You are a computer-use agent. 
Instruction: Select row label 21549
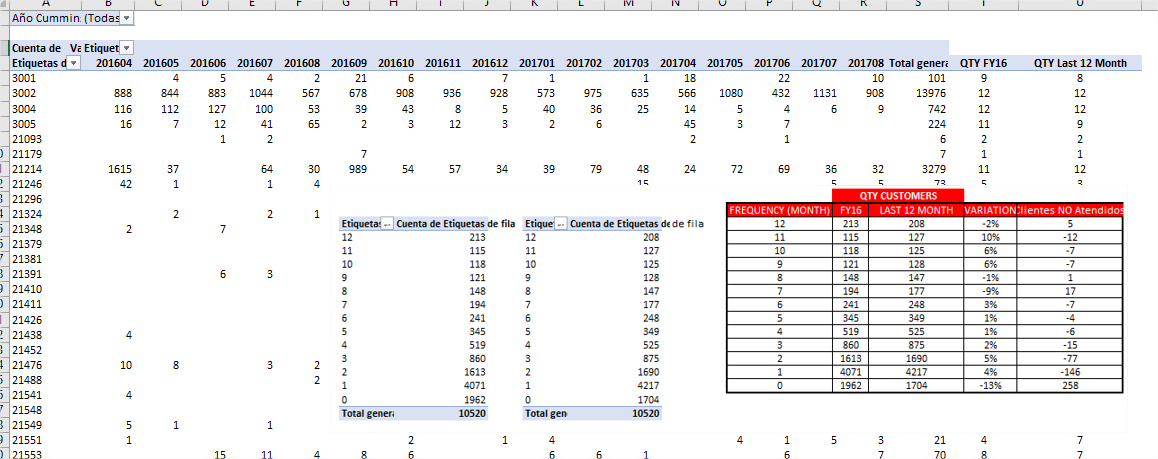[27, 425]
